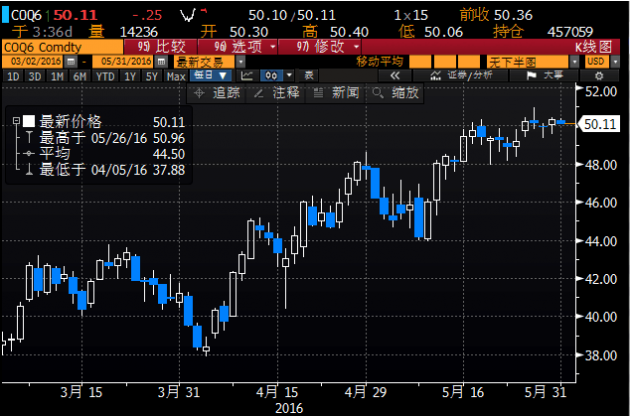Open the end date calendar picker
This screenshot has height=418, width=630.
point(161,62)
